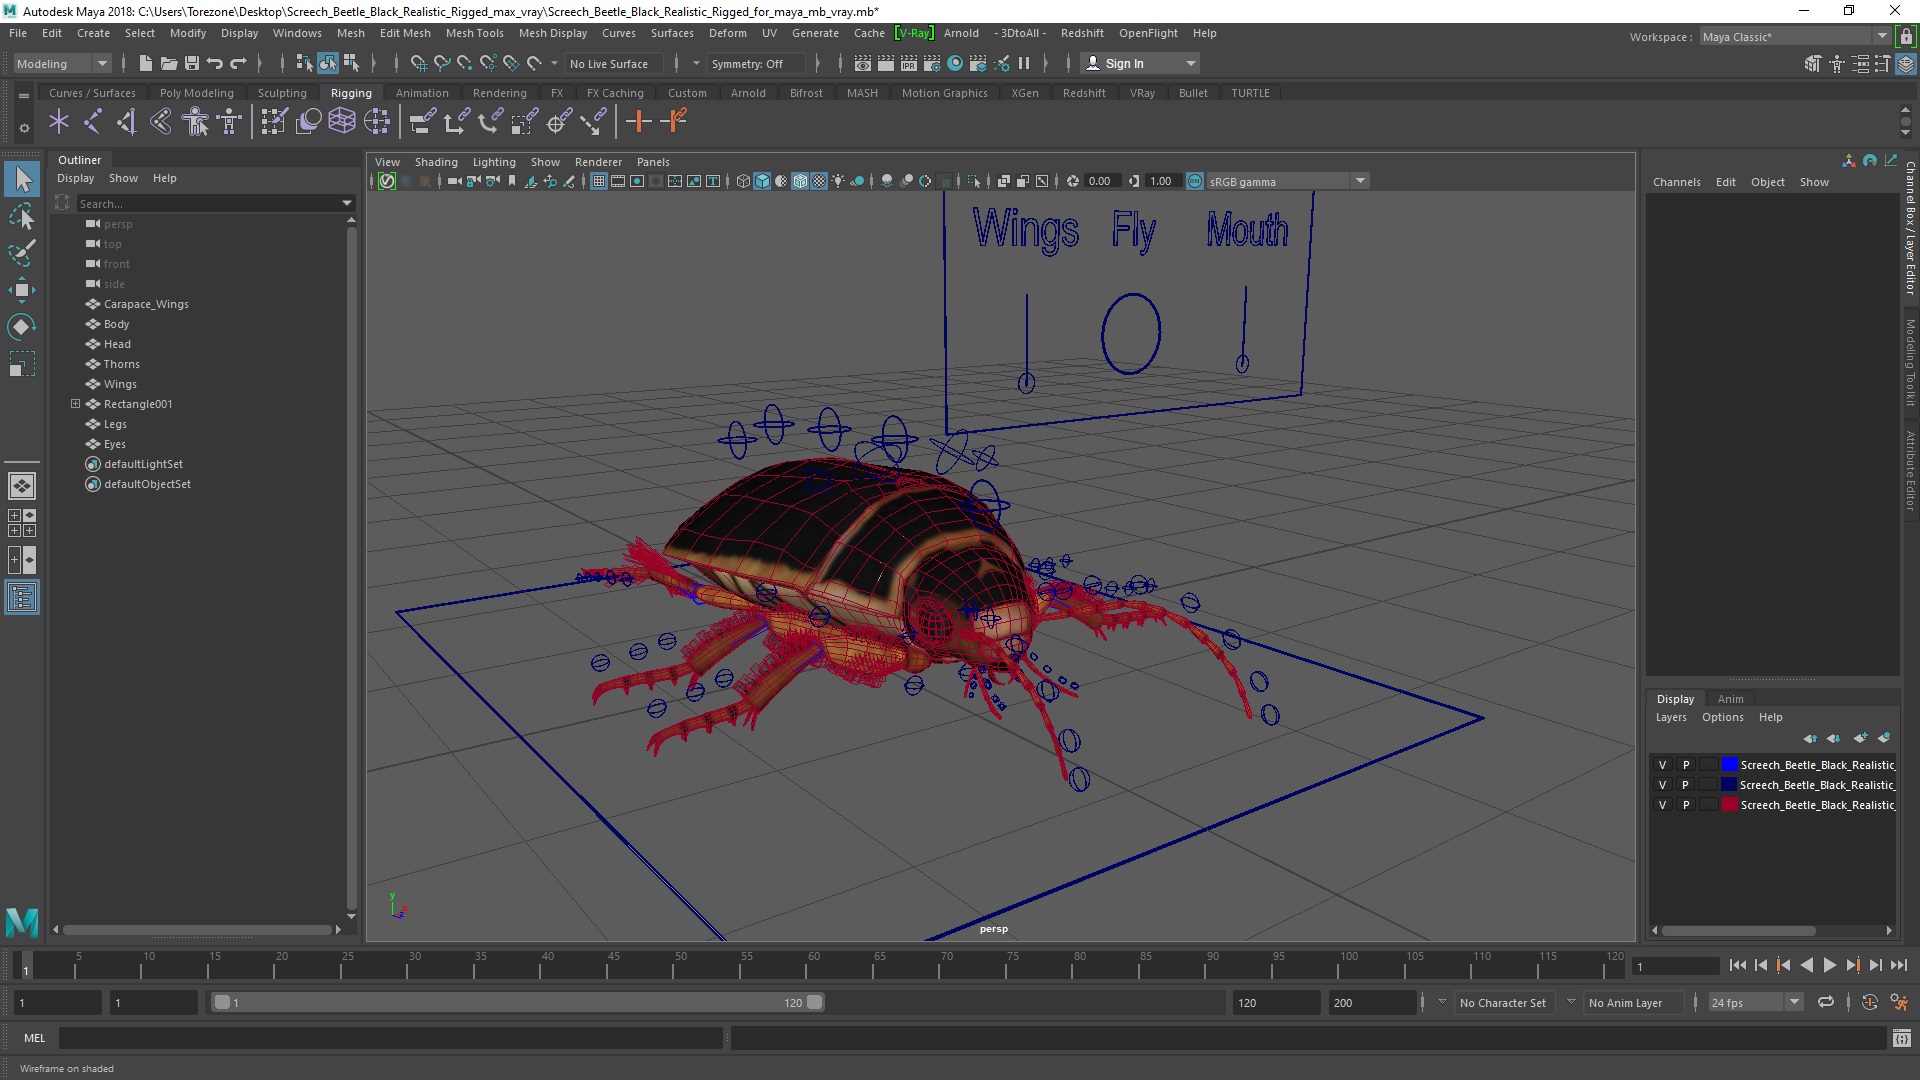Play the animation forwards
Image resolution: width=1920 pixels, height=1080 pixels.
(1829, 965)
